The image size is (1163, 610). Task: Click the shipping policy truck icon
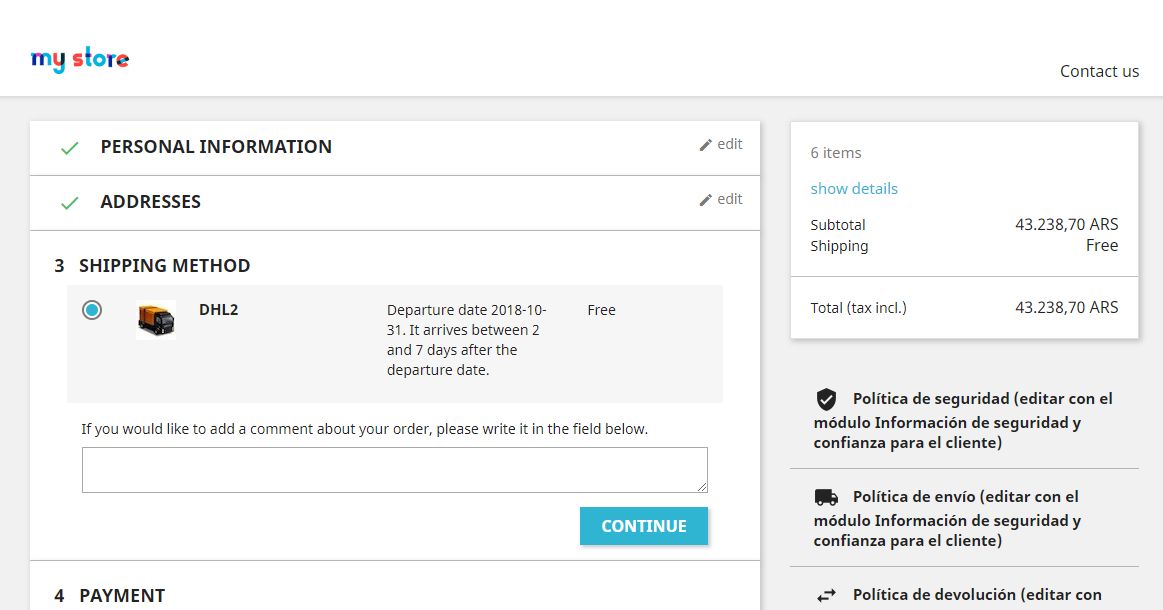pyautogui.click(x=826, y=497)
